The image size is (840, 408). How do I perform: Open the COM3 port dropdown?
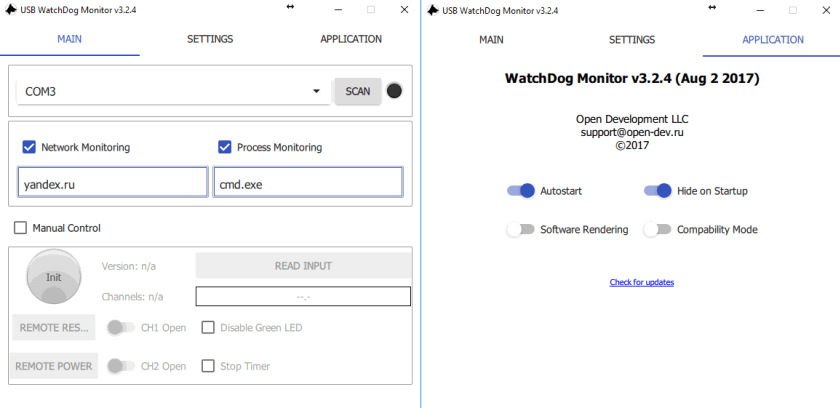(173, 91)
